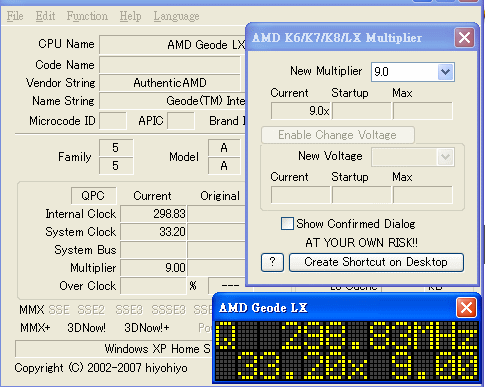485x387 pixels.
Task: Expand the New Multiplier dropdown arrow
Action: click(445, 72)
